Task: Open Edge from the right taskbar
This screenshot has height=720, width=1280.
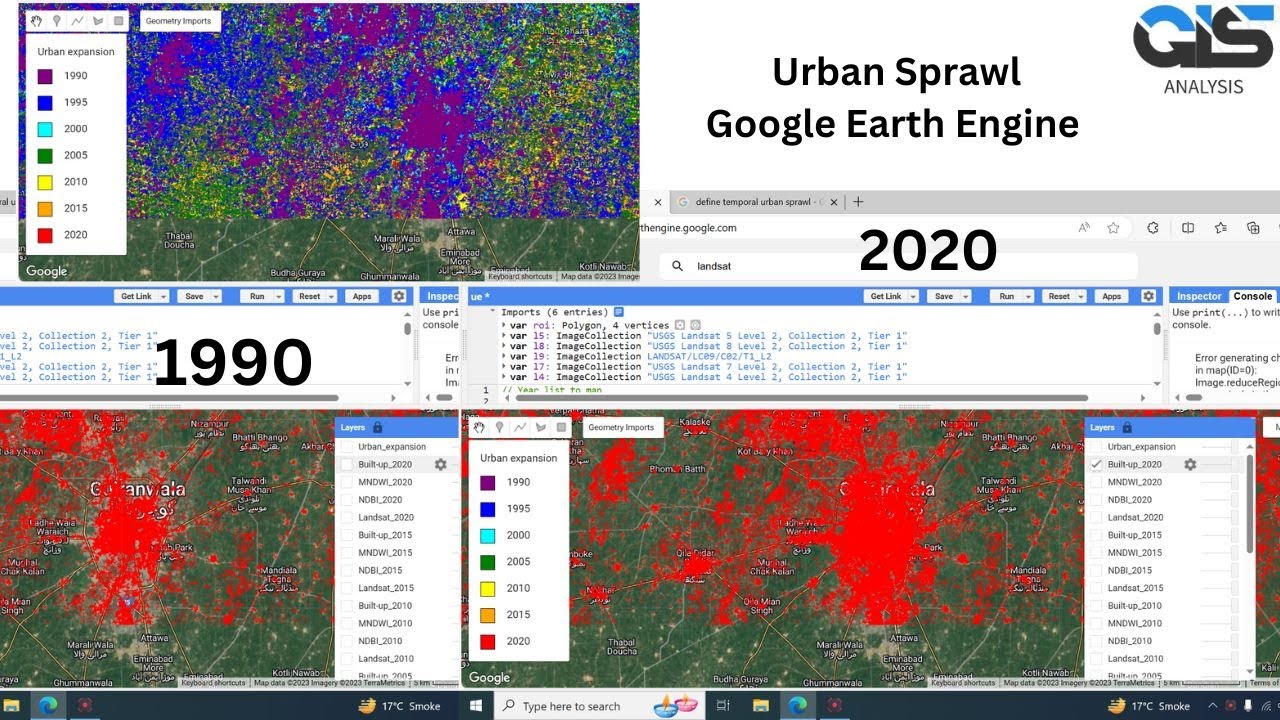Action: (797, 705)
